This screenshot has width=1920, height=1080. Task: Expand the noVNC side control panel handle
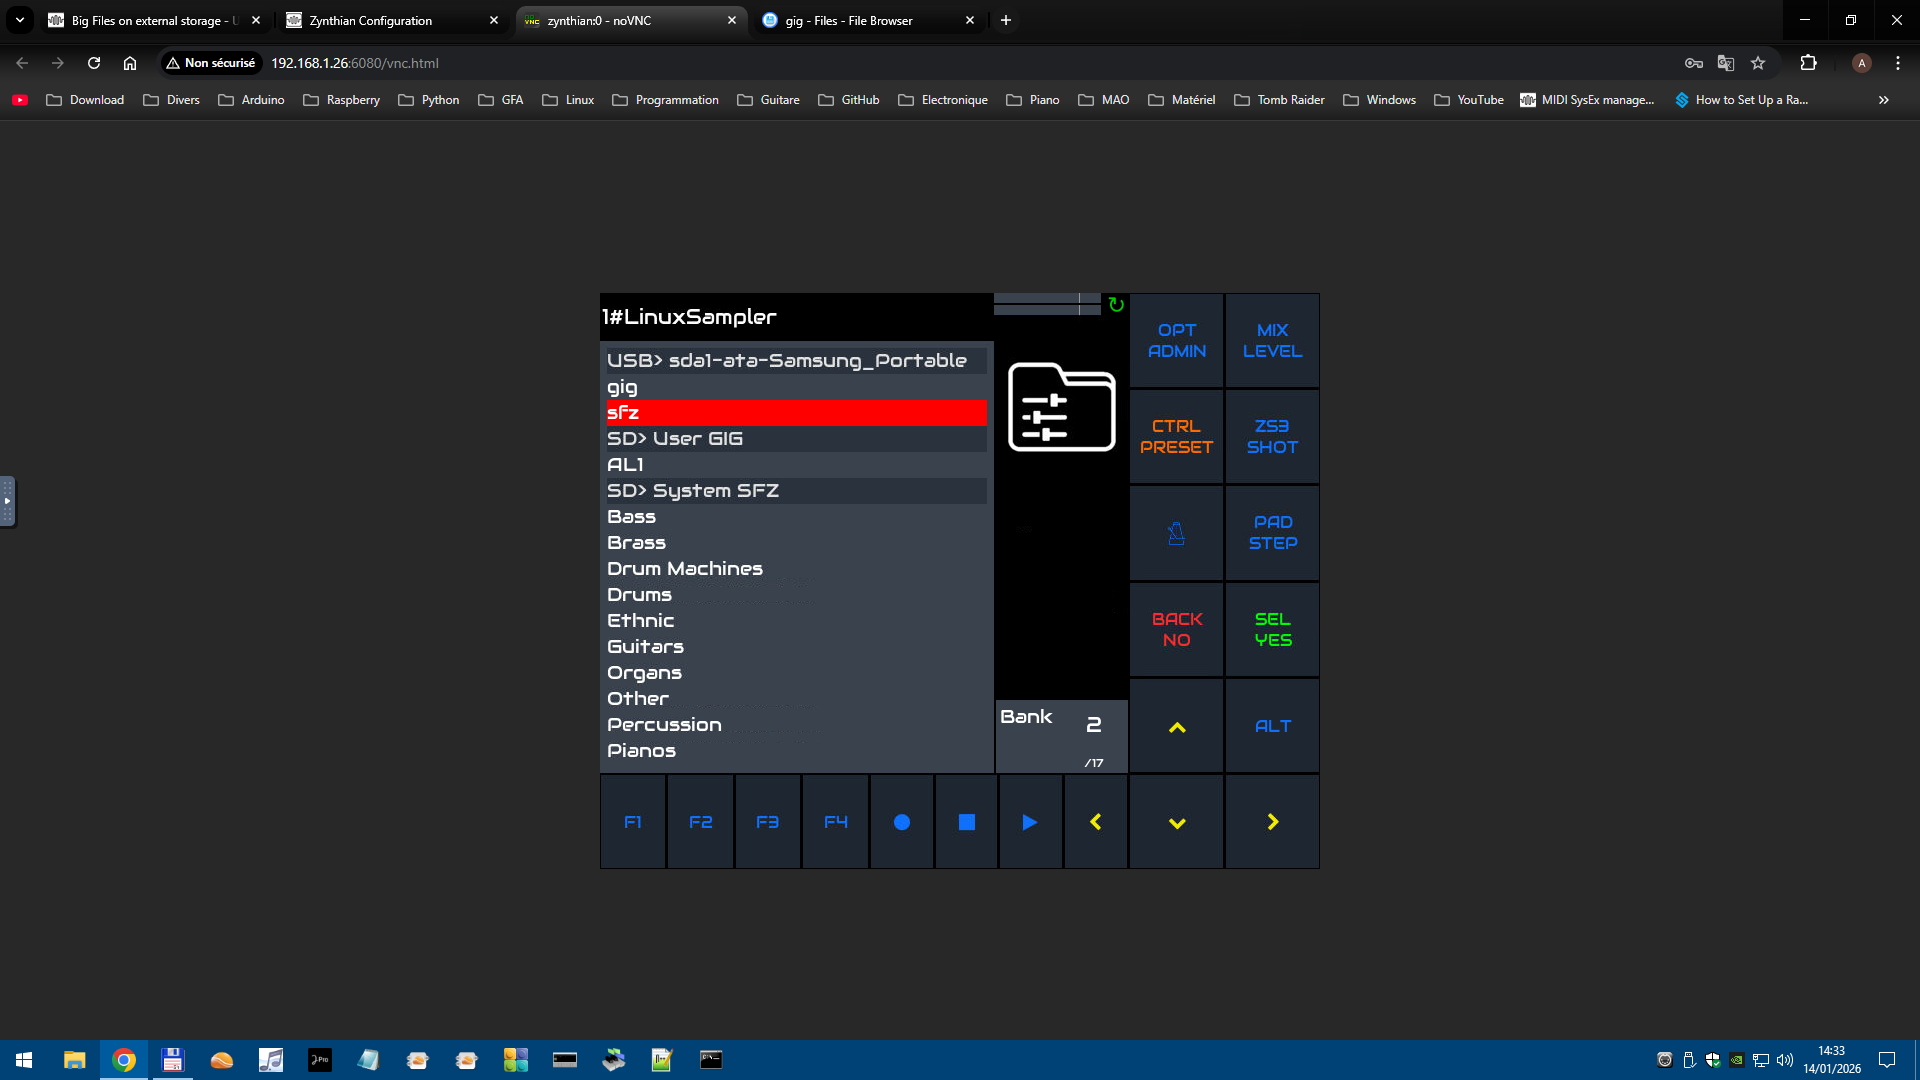(x=7, y=501)
